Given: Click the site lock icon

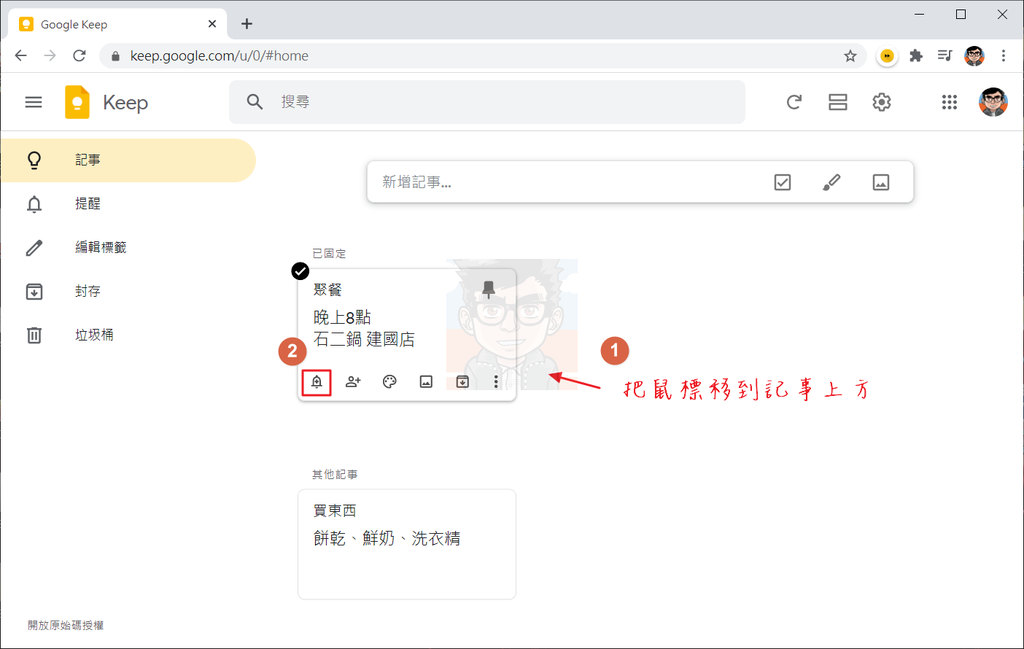Looking at the screenshot, I should coord(116,56).
